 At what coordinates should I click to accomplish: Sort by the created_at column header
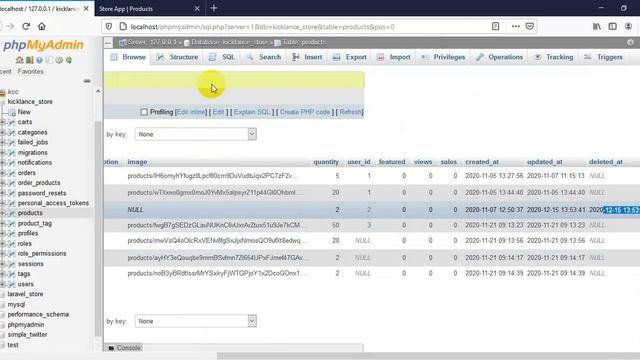(x=482, y=162)
